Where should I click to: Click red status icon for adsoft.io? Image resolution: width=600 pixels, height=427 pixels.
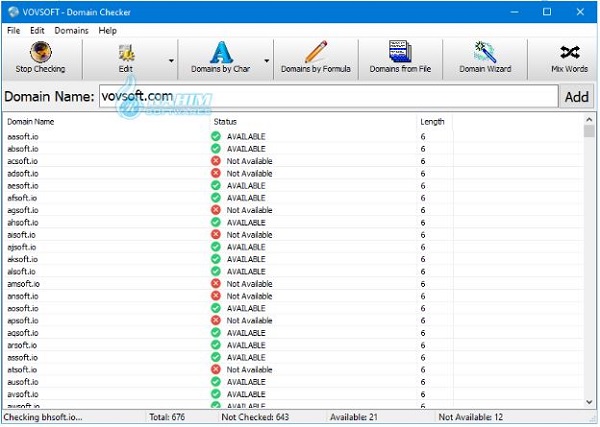(216, 173)
